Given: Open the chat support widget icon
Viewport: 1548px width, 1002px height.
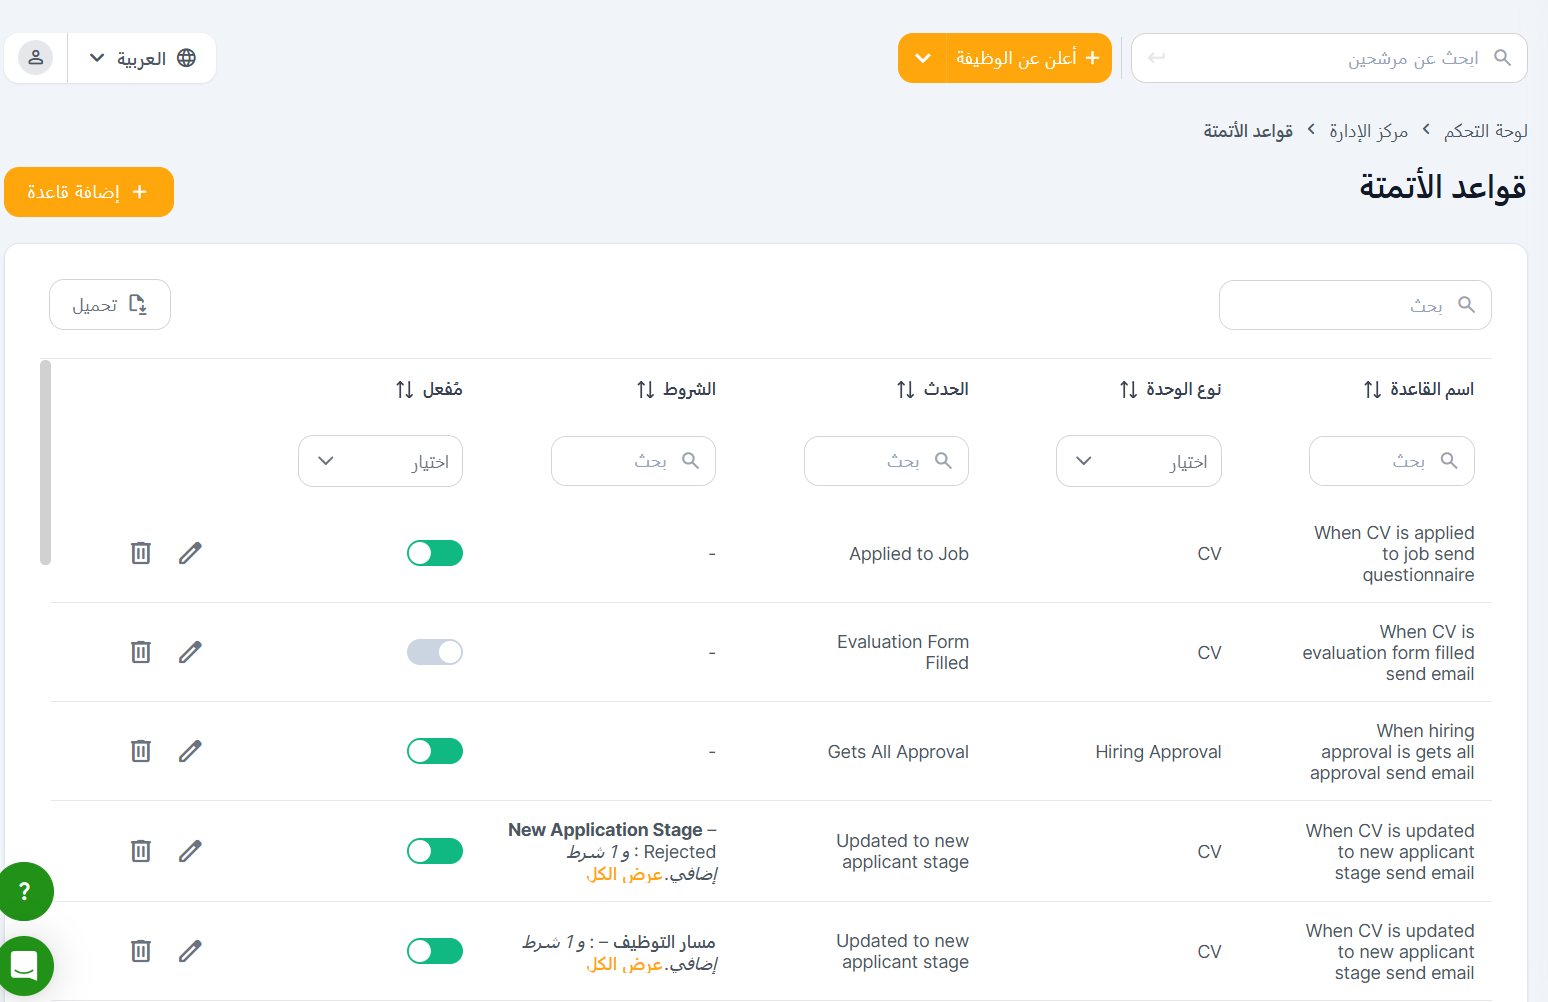Looking at the screenshot, I should 25,966.
